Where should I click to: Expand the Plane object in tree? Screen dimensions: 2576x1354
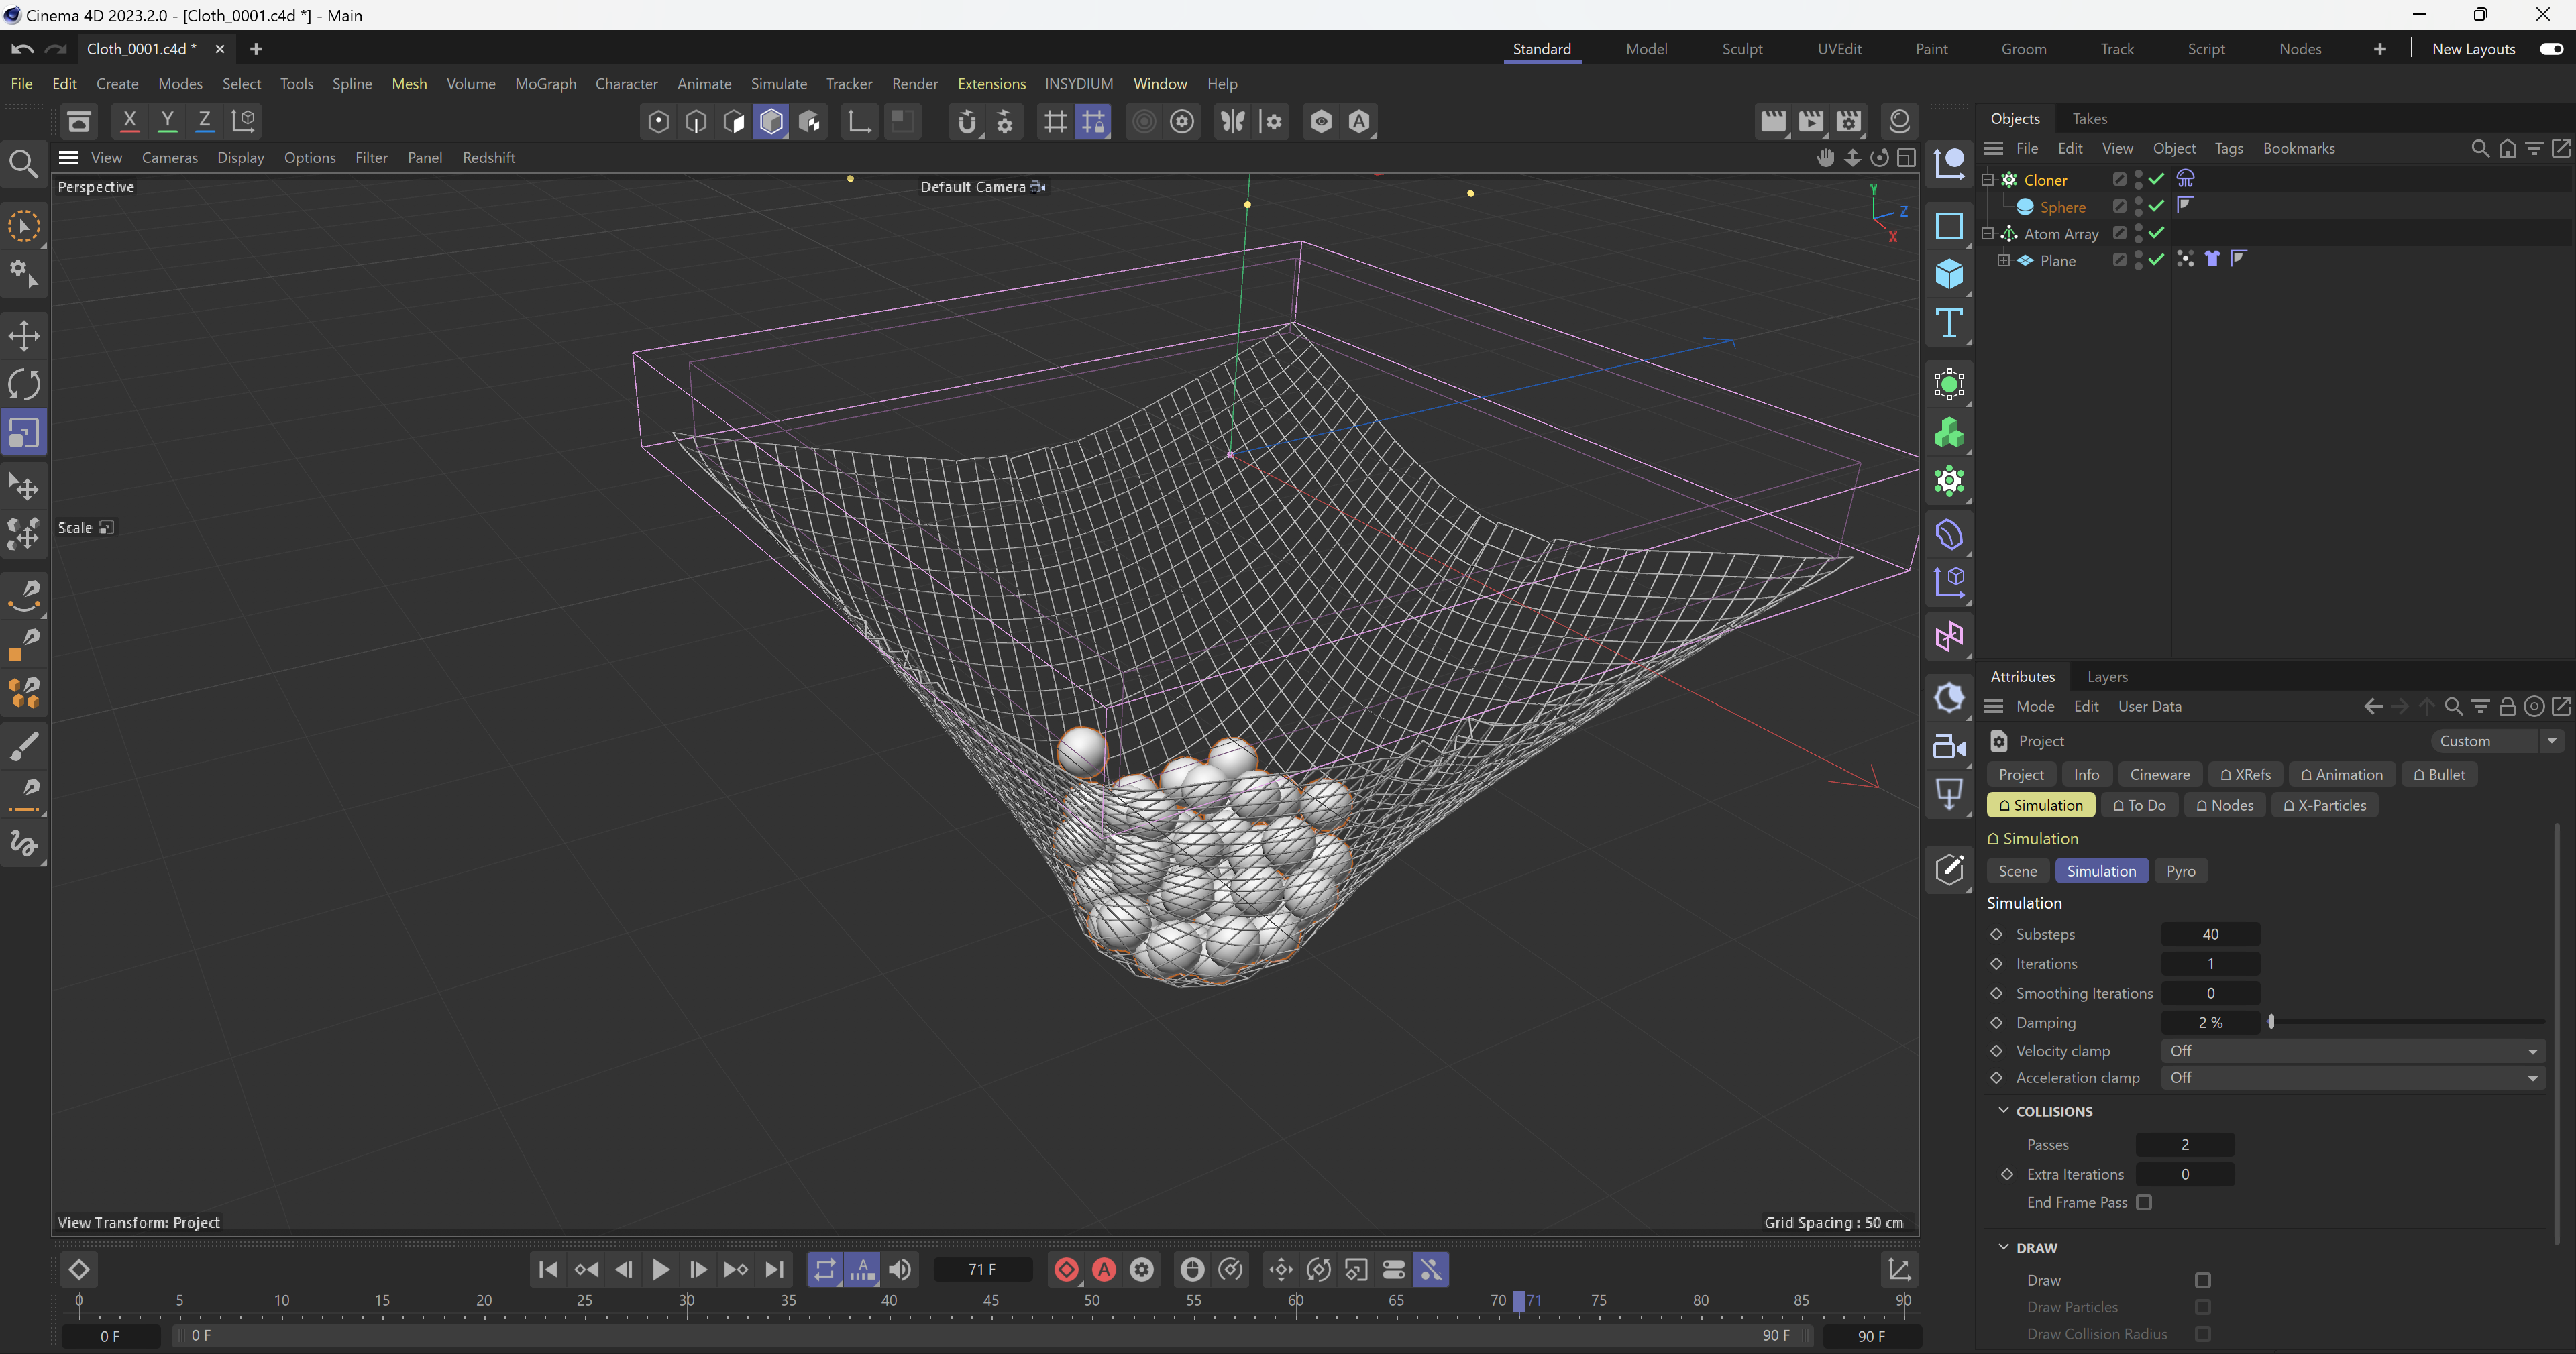[2003, 260]
